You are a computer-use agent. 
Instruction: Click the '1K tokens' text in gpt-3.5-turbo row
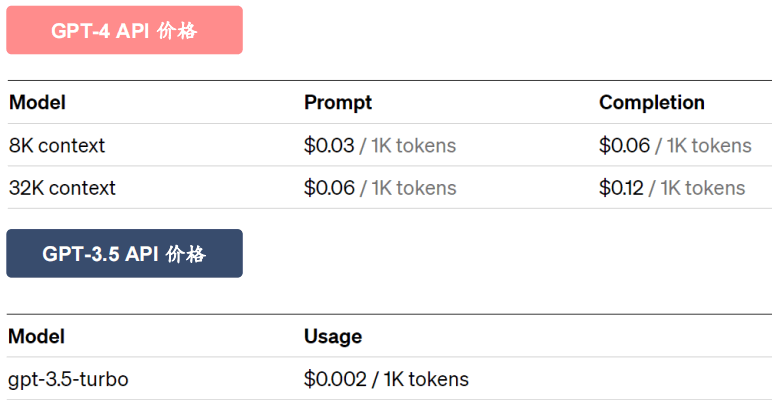click(x=426, y=379)
